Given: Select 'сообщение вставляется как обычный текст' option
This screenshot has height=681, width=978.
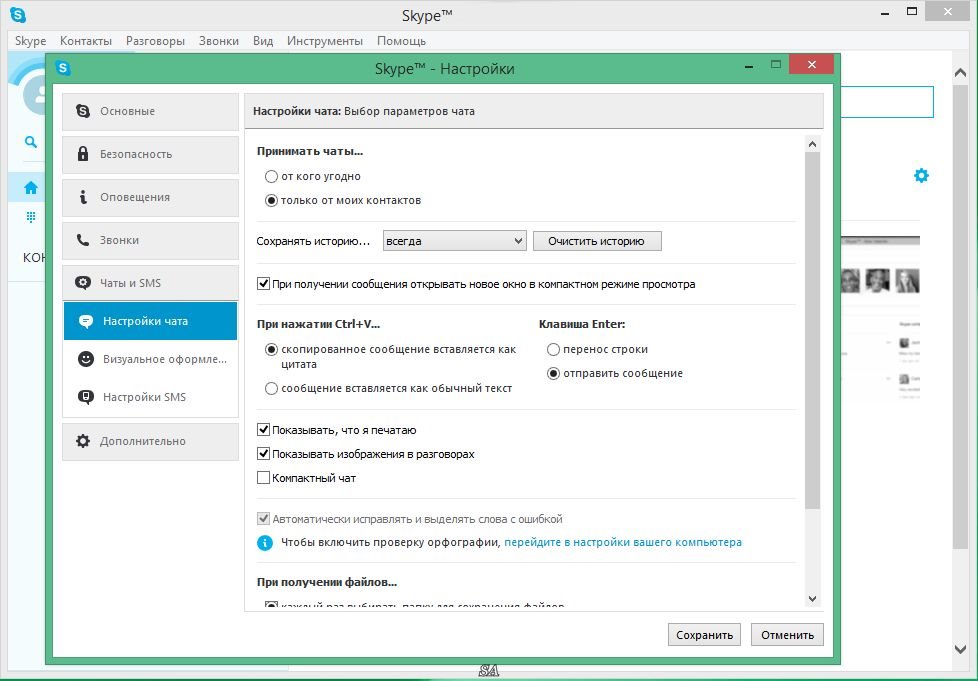Looking at the screenshot, I should [x=271, y=389].
